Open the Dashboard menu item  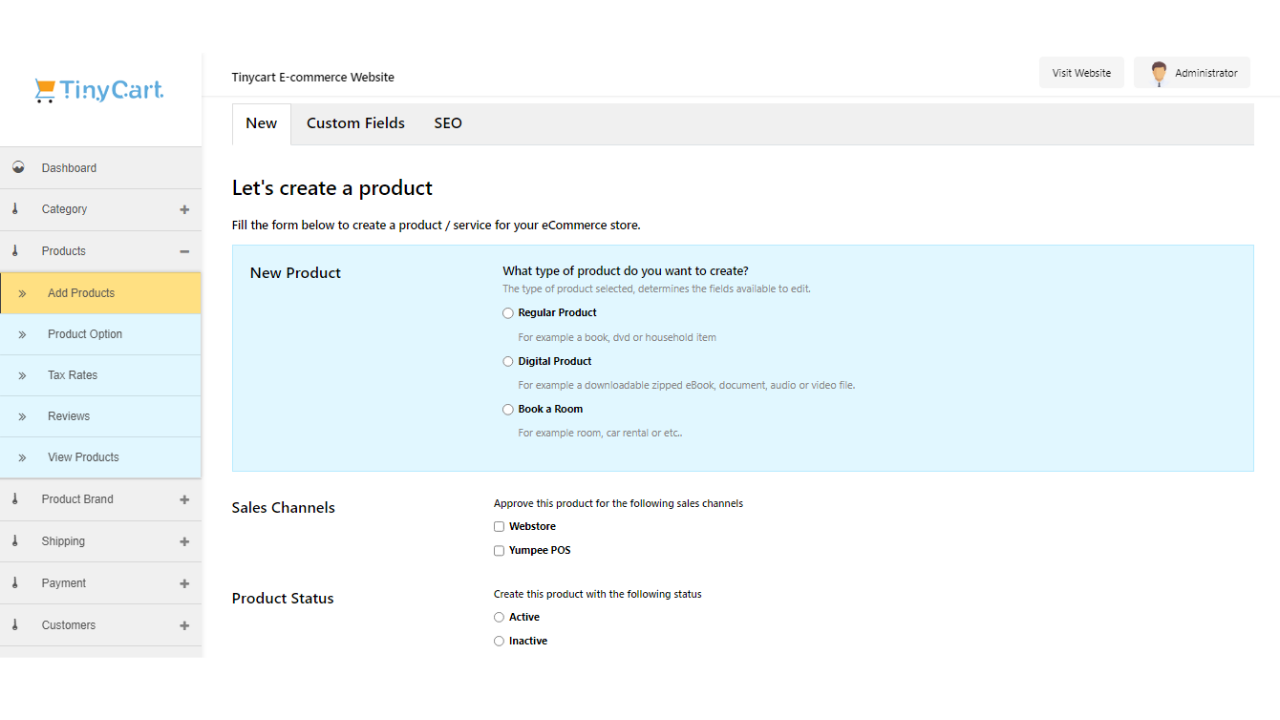pyautogui.click(x=100, y=168)
